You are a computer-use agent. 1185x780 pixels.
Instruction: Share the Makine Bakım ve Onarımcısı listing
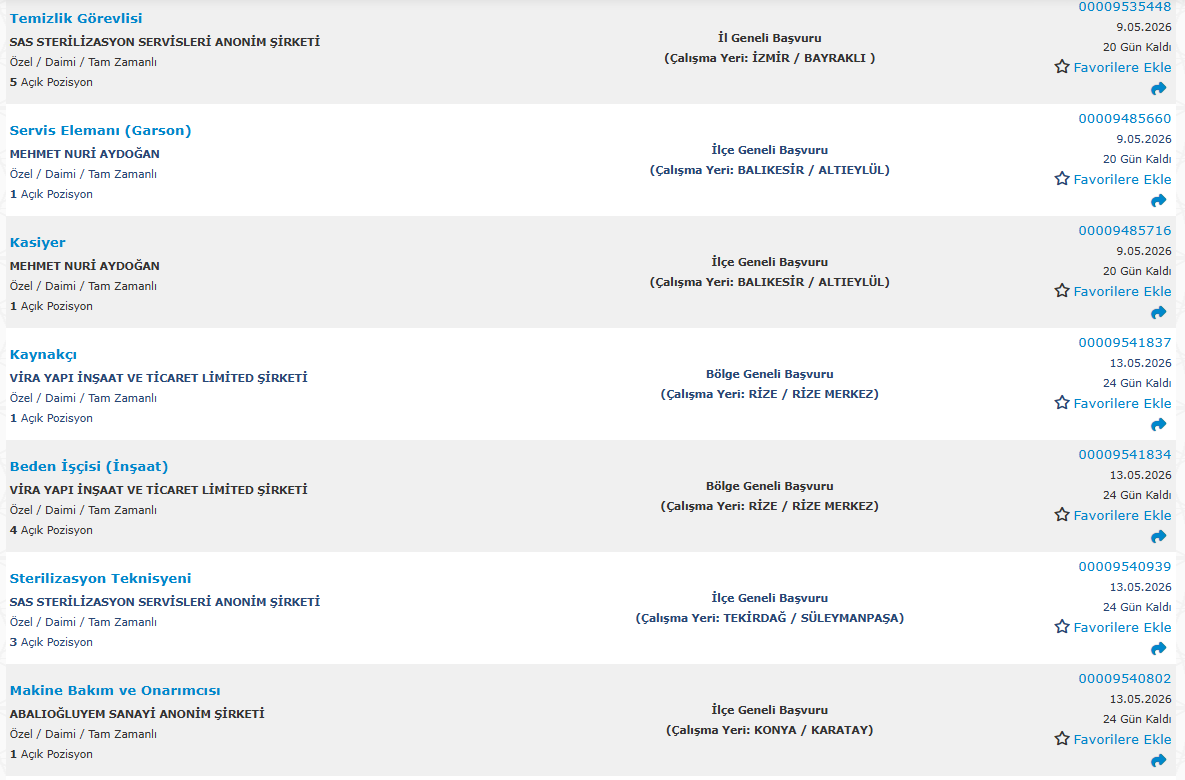tap(1159, 761)
